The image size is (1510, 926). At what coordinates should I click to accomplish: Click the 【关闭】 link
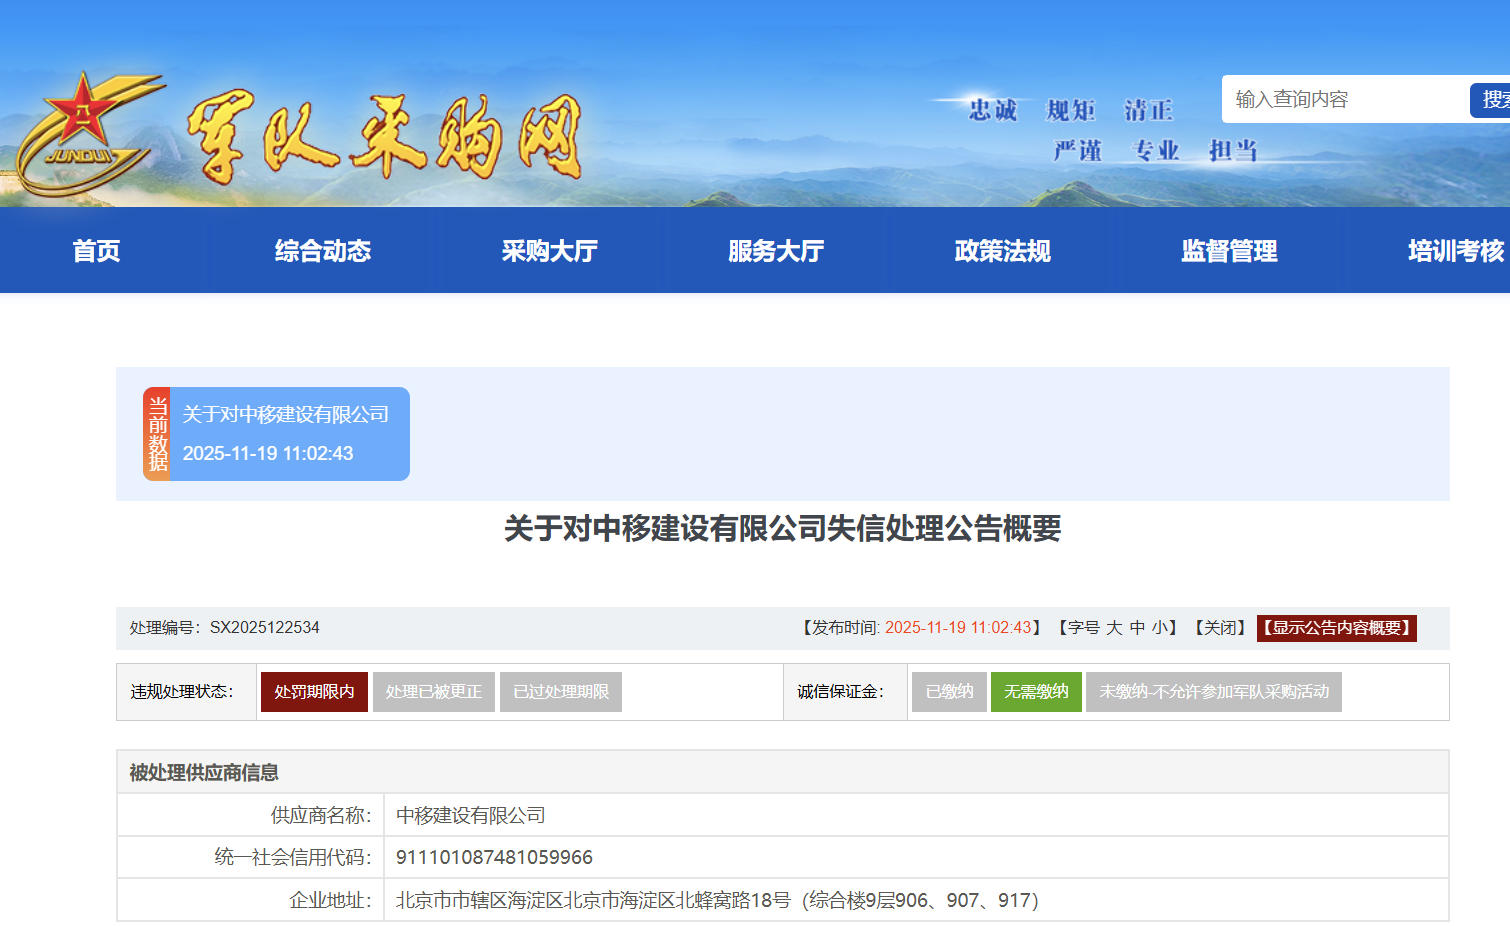[1220, 628]
